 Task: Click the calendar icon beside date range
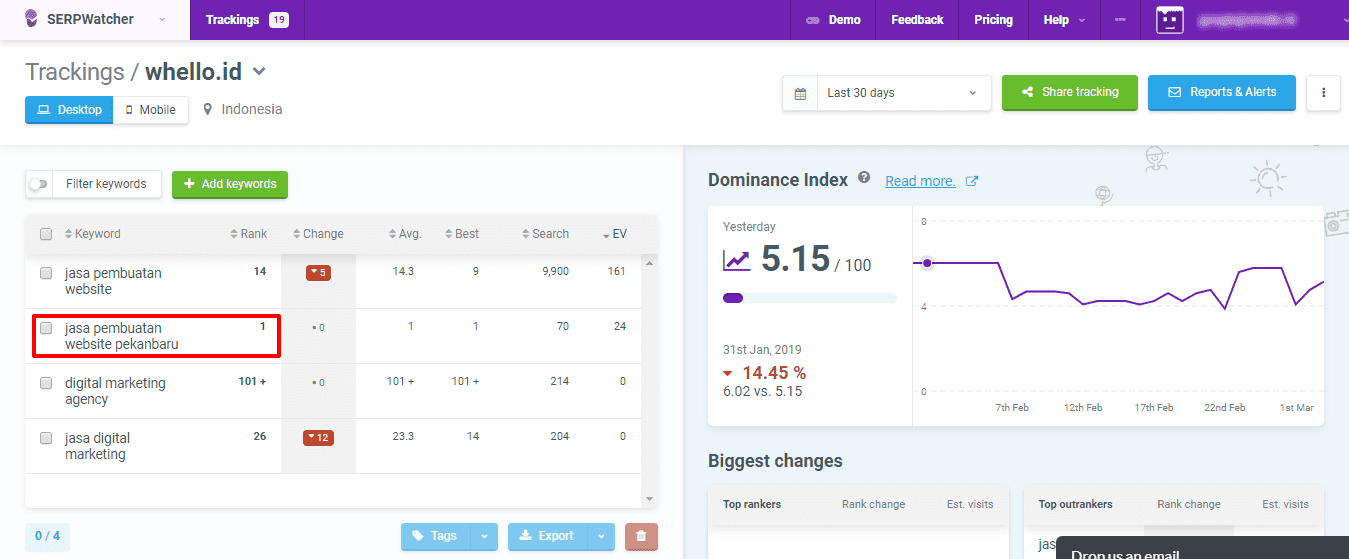point(800,93)
